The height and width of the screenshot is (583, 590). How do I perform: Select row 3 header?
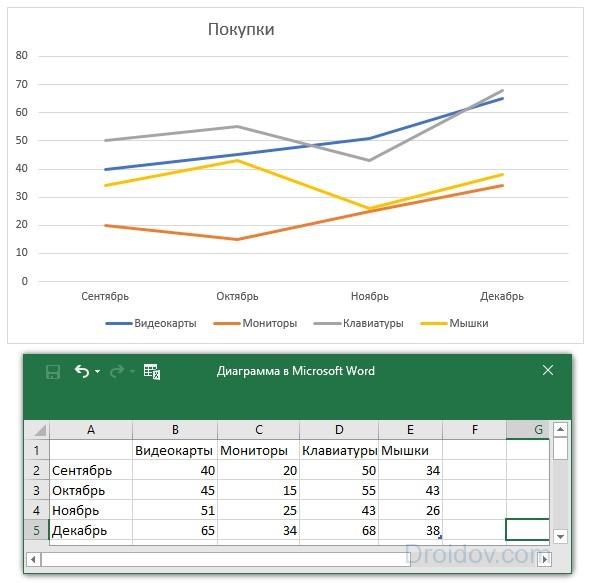pos(36,490)
